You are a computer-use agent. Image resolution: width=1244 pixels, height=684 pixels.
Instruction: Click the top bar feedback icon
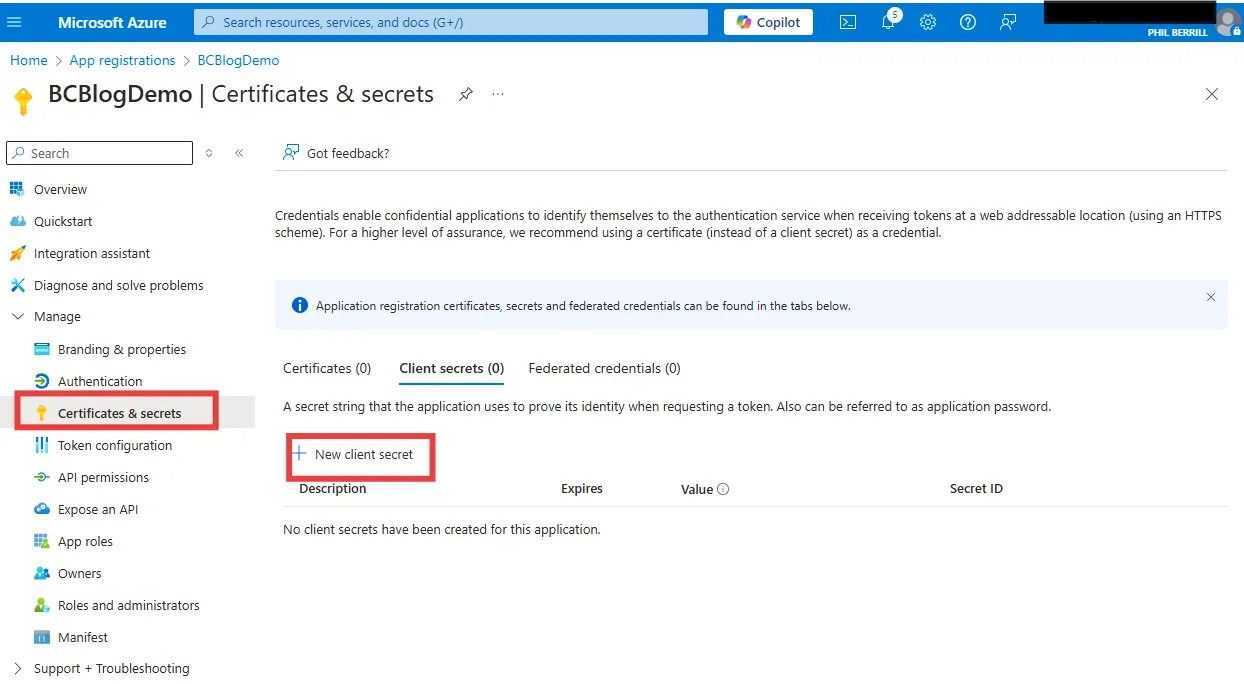pyautogui.click(x=1008, y=22)
